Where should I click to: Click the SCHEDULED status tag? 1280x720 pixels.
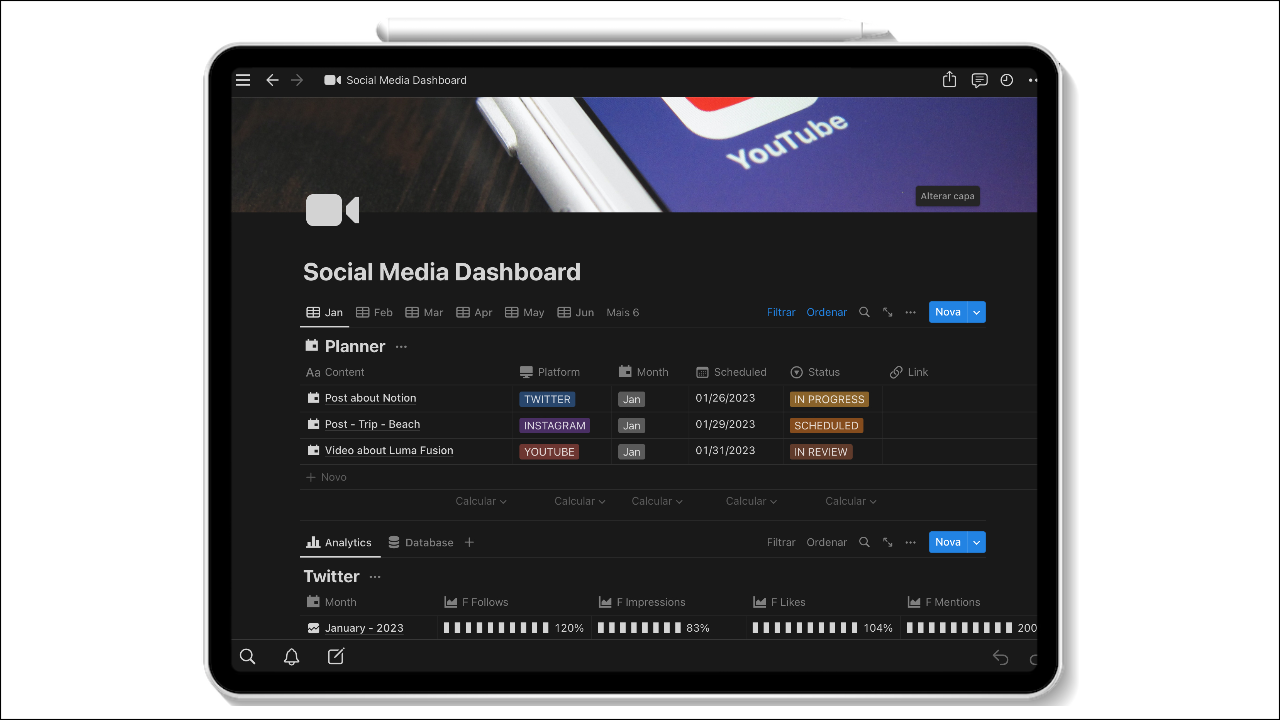click(x=826, y=425)
